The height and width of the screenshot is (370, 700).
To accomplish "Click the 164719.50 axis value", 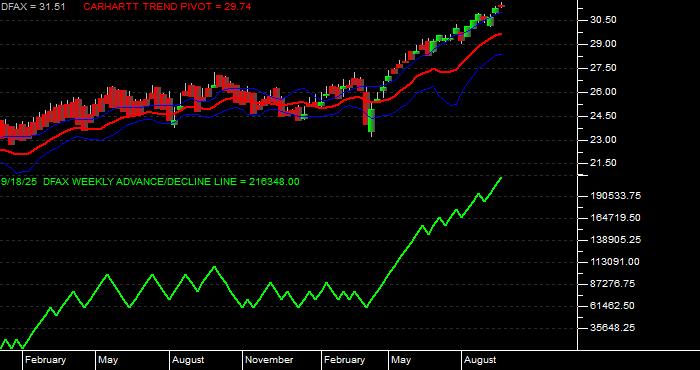I will pos(616,218).
